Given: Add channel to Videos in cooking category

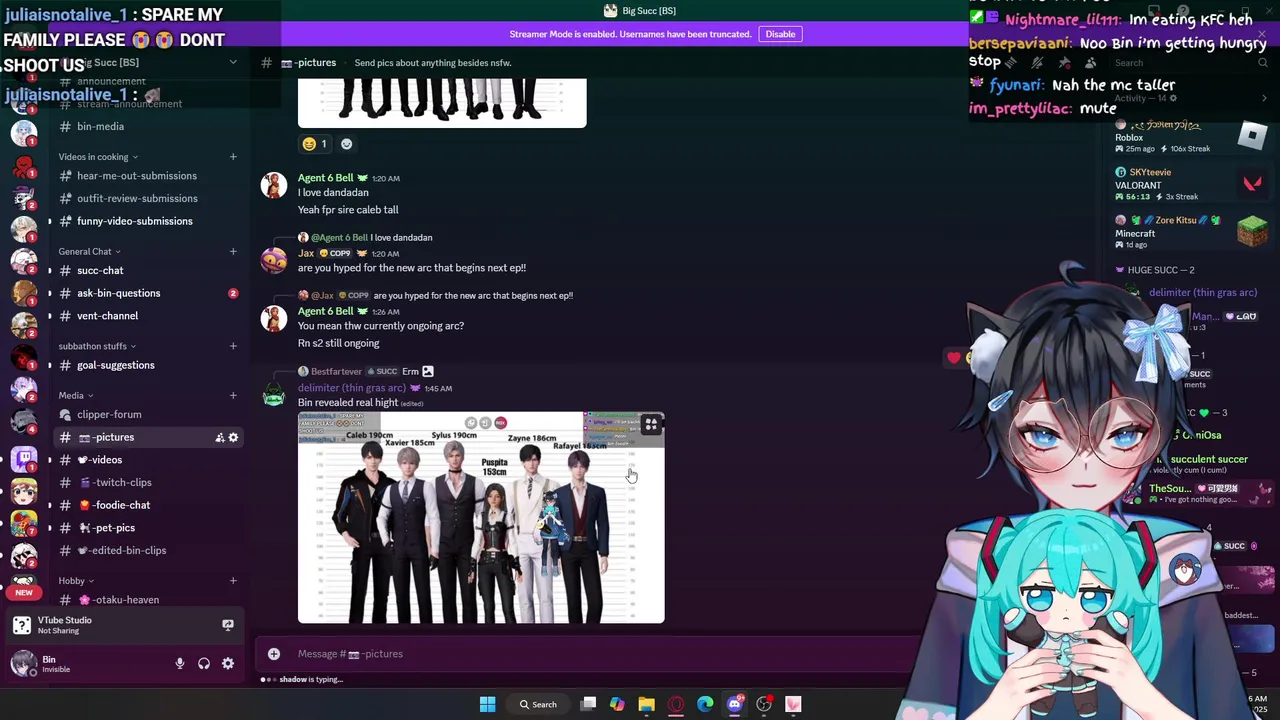Looking at the screenshot, I should tap(233, 157).
